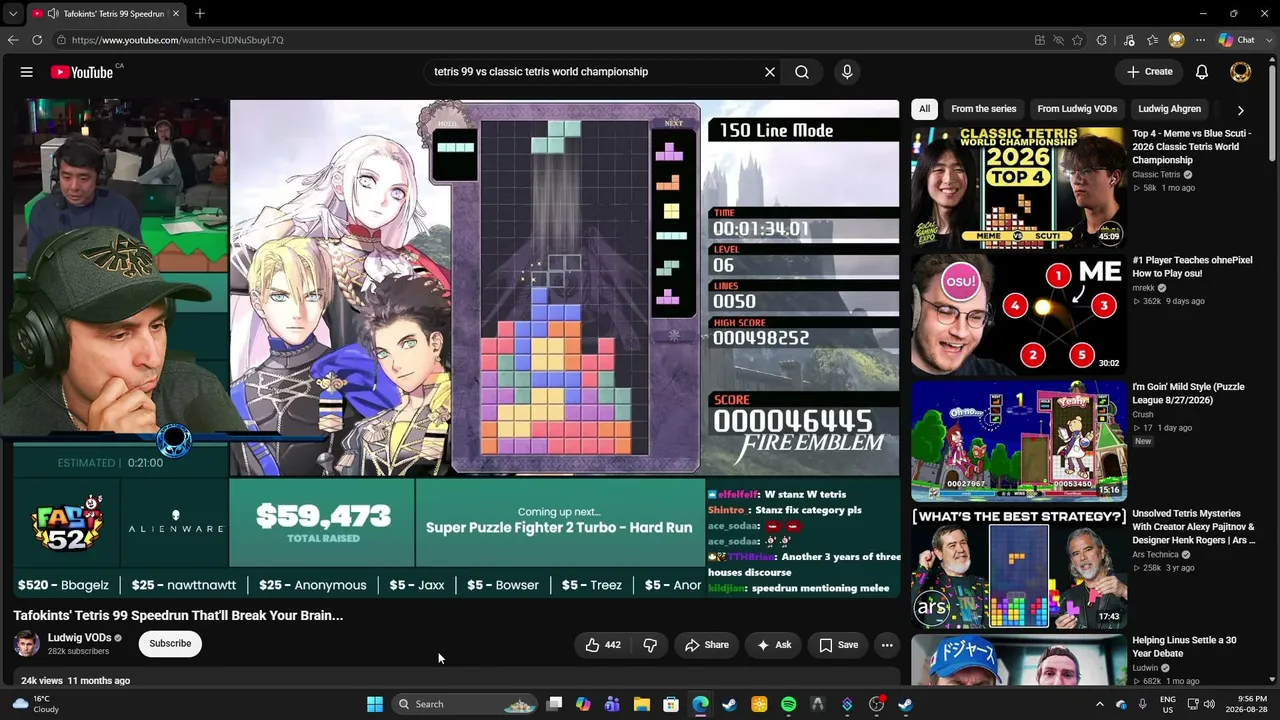The height and width of the screenshot is (720, 1280).
Task: Open Microsoft Teams from taskbar
Action: click(612, 704)
